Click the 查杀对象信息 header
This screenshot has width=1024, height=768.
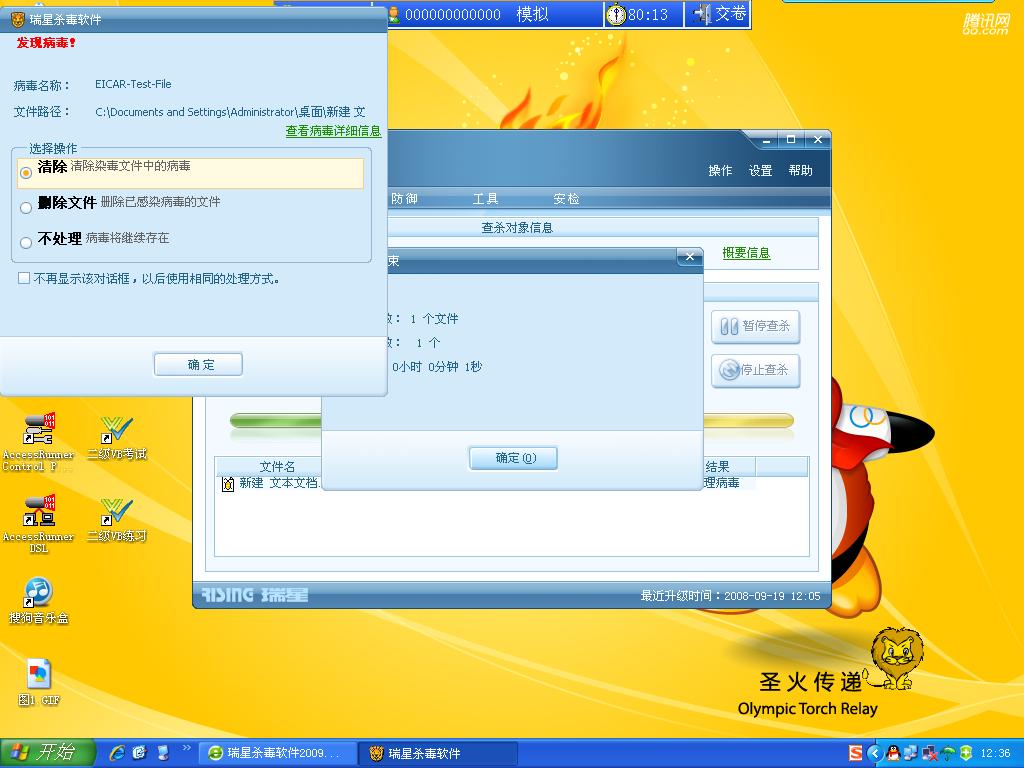tap(517, 227)
